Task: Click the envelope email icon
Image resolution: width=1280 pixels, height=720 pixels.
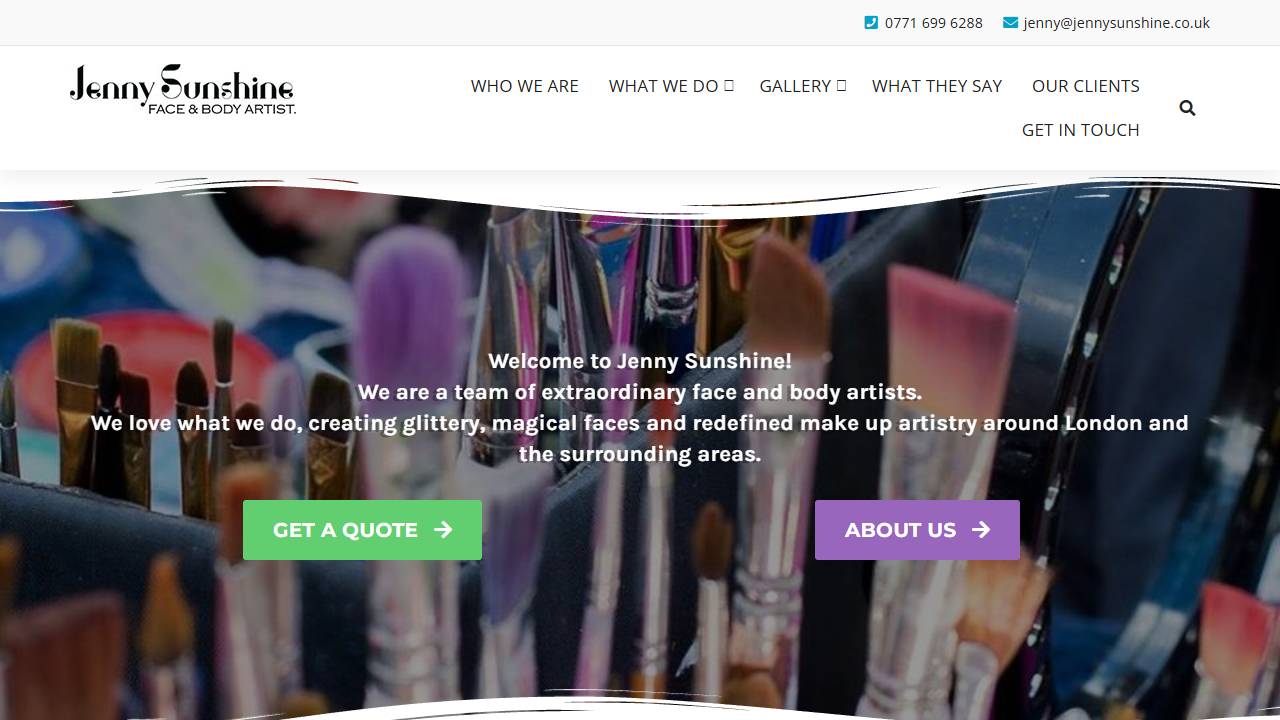Action: pyautogui.click(x=1010, y=22)
